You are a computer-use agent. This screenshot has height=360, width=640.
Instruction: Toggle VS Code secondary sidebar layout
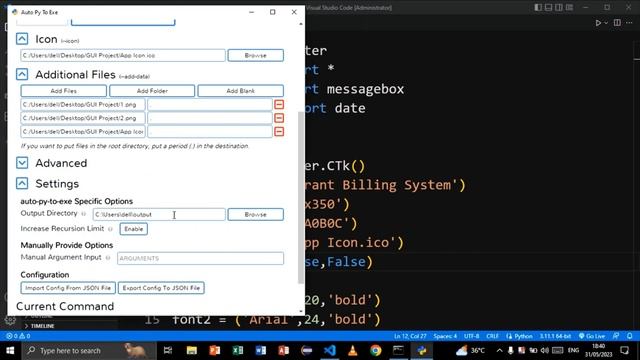tap(558, 7)
